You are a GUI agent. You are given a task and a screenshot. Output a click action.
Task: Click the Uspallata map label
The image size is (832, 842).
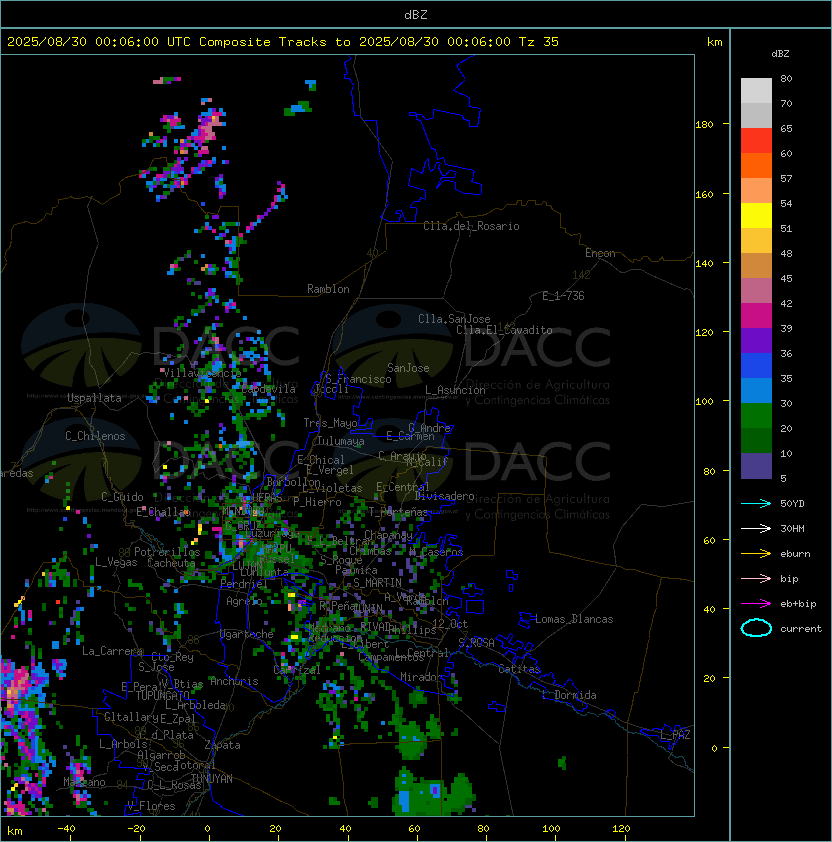[94, 398]
